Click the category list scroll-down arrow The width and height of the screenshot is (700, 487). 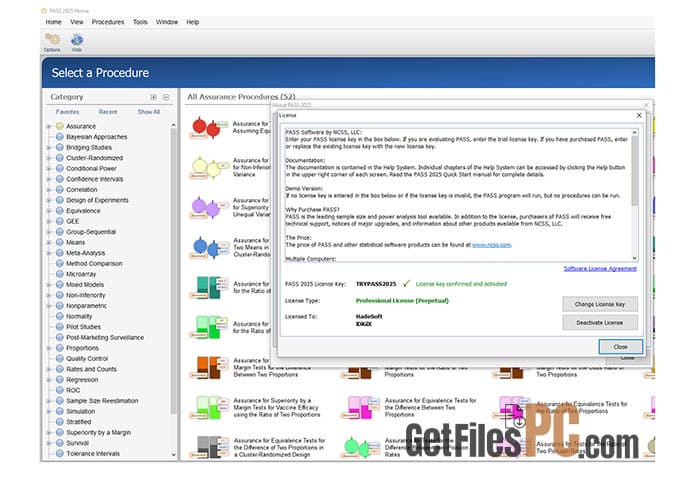tap(174, 454)
